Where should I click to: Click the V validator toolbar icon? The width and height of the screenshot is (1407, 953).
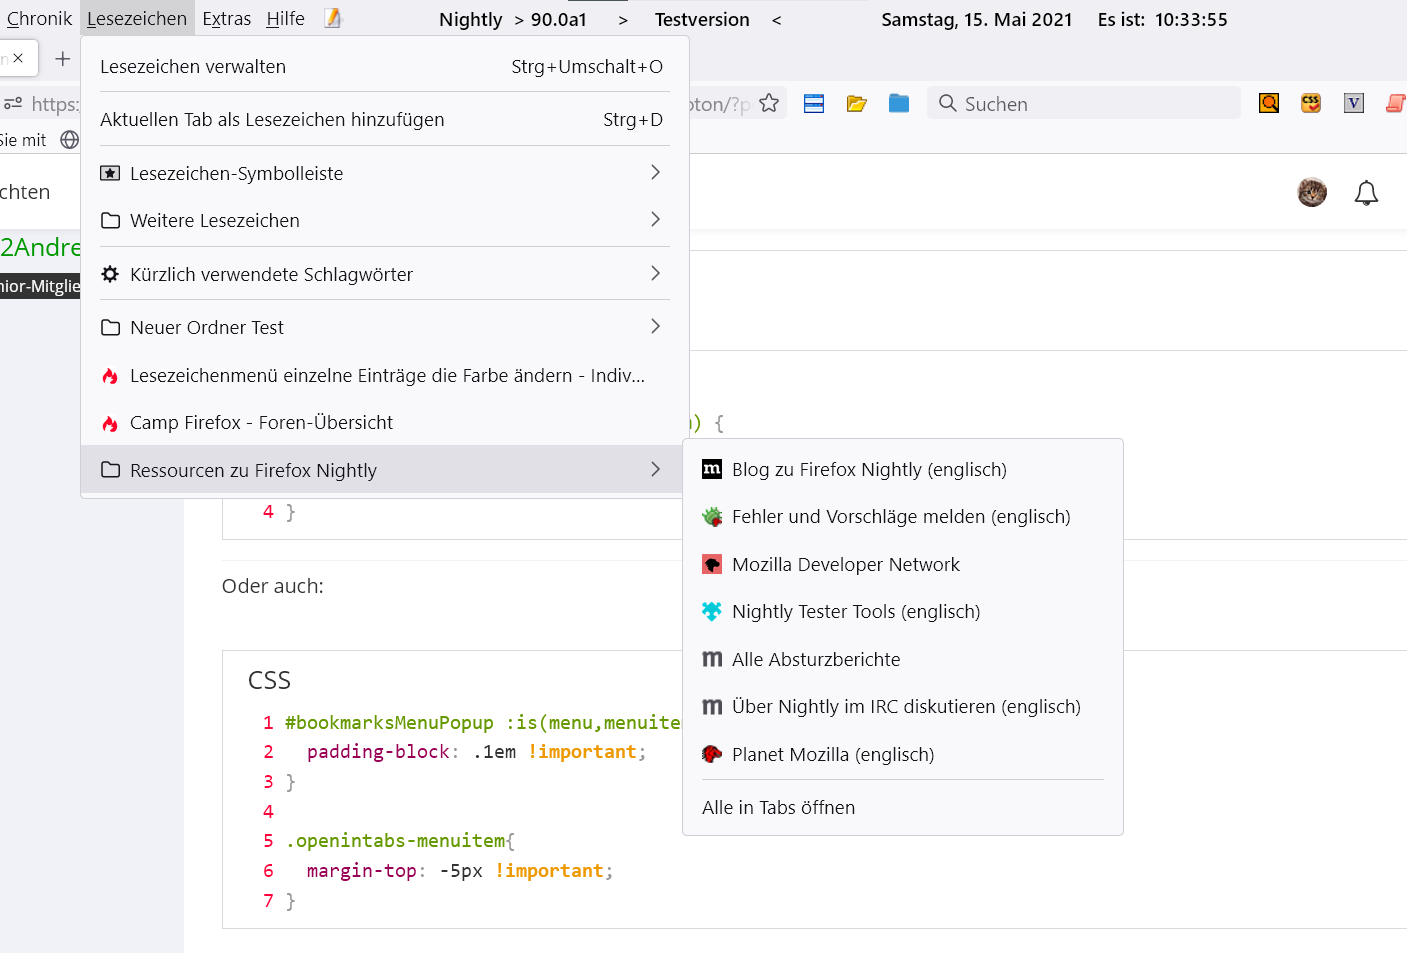tap(1354, 103)
